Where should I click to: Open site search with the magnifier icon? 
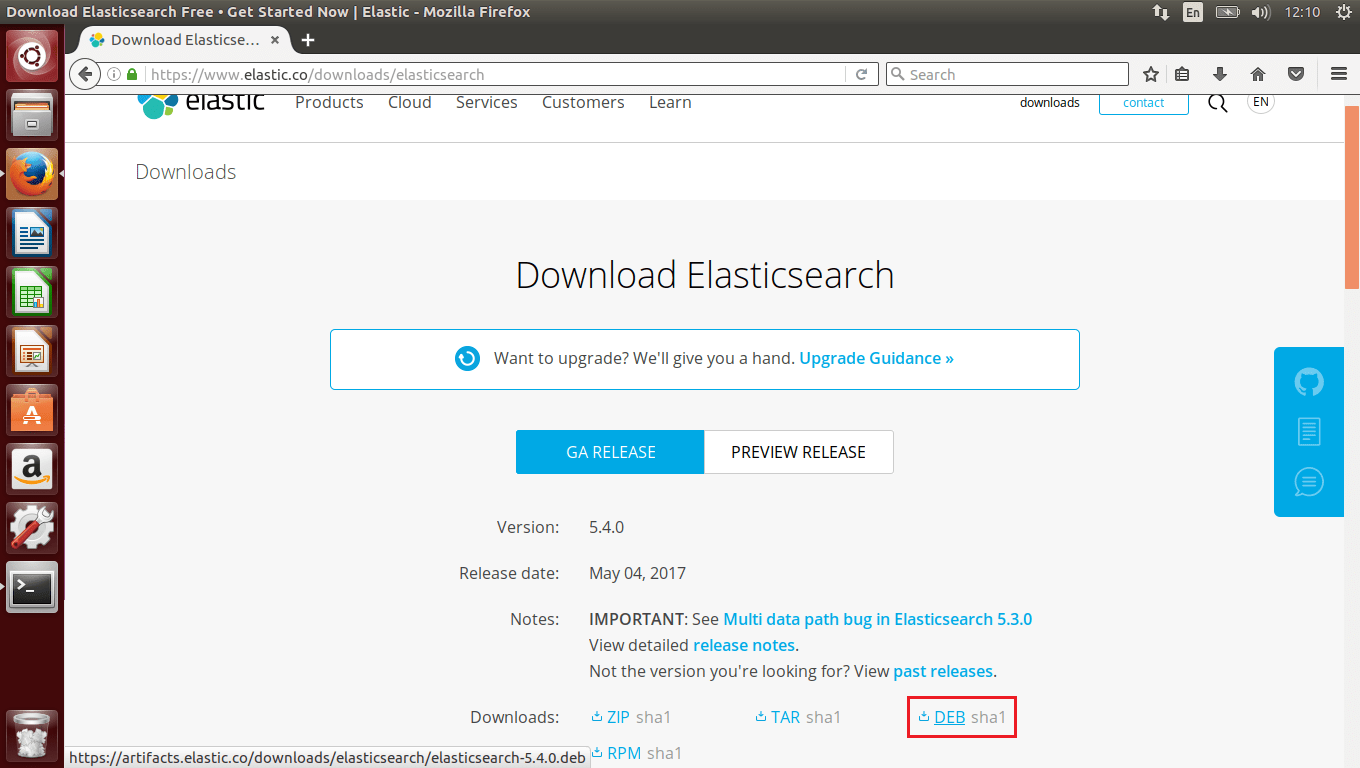point(1217,102)
